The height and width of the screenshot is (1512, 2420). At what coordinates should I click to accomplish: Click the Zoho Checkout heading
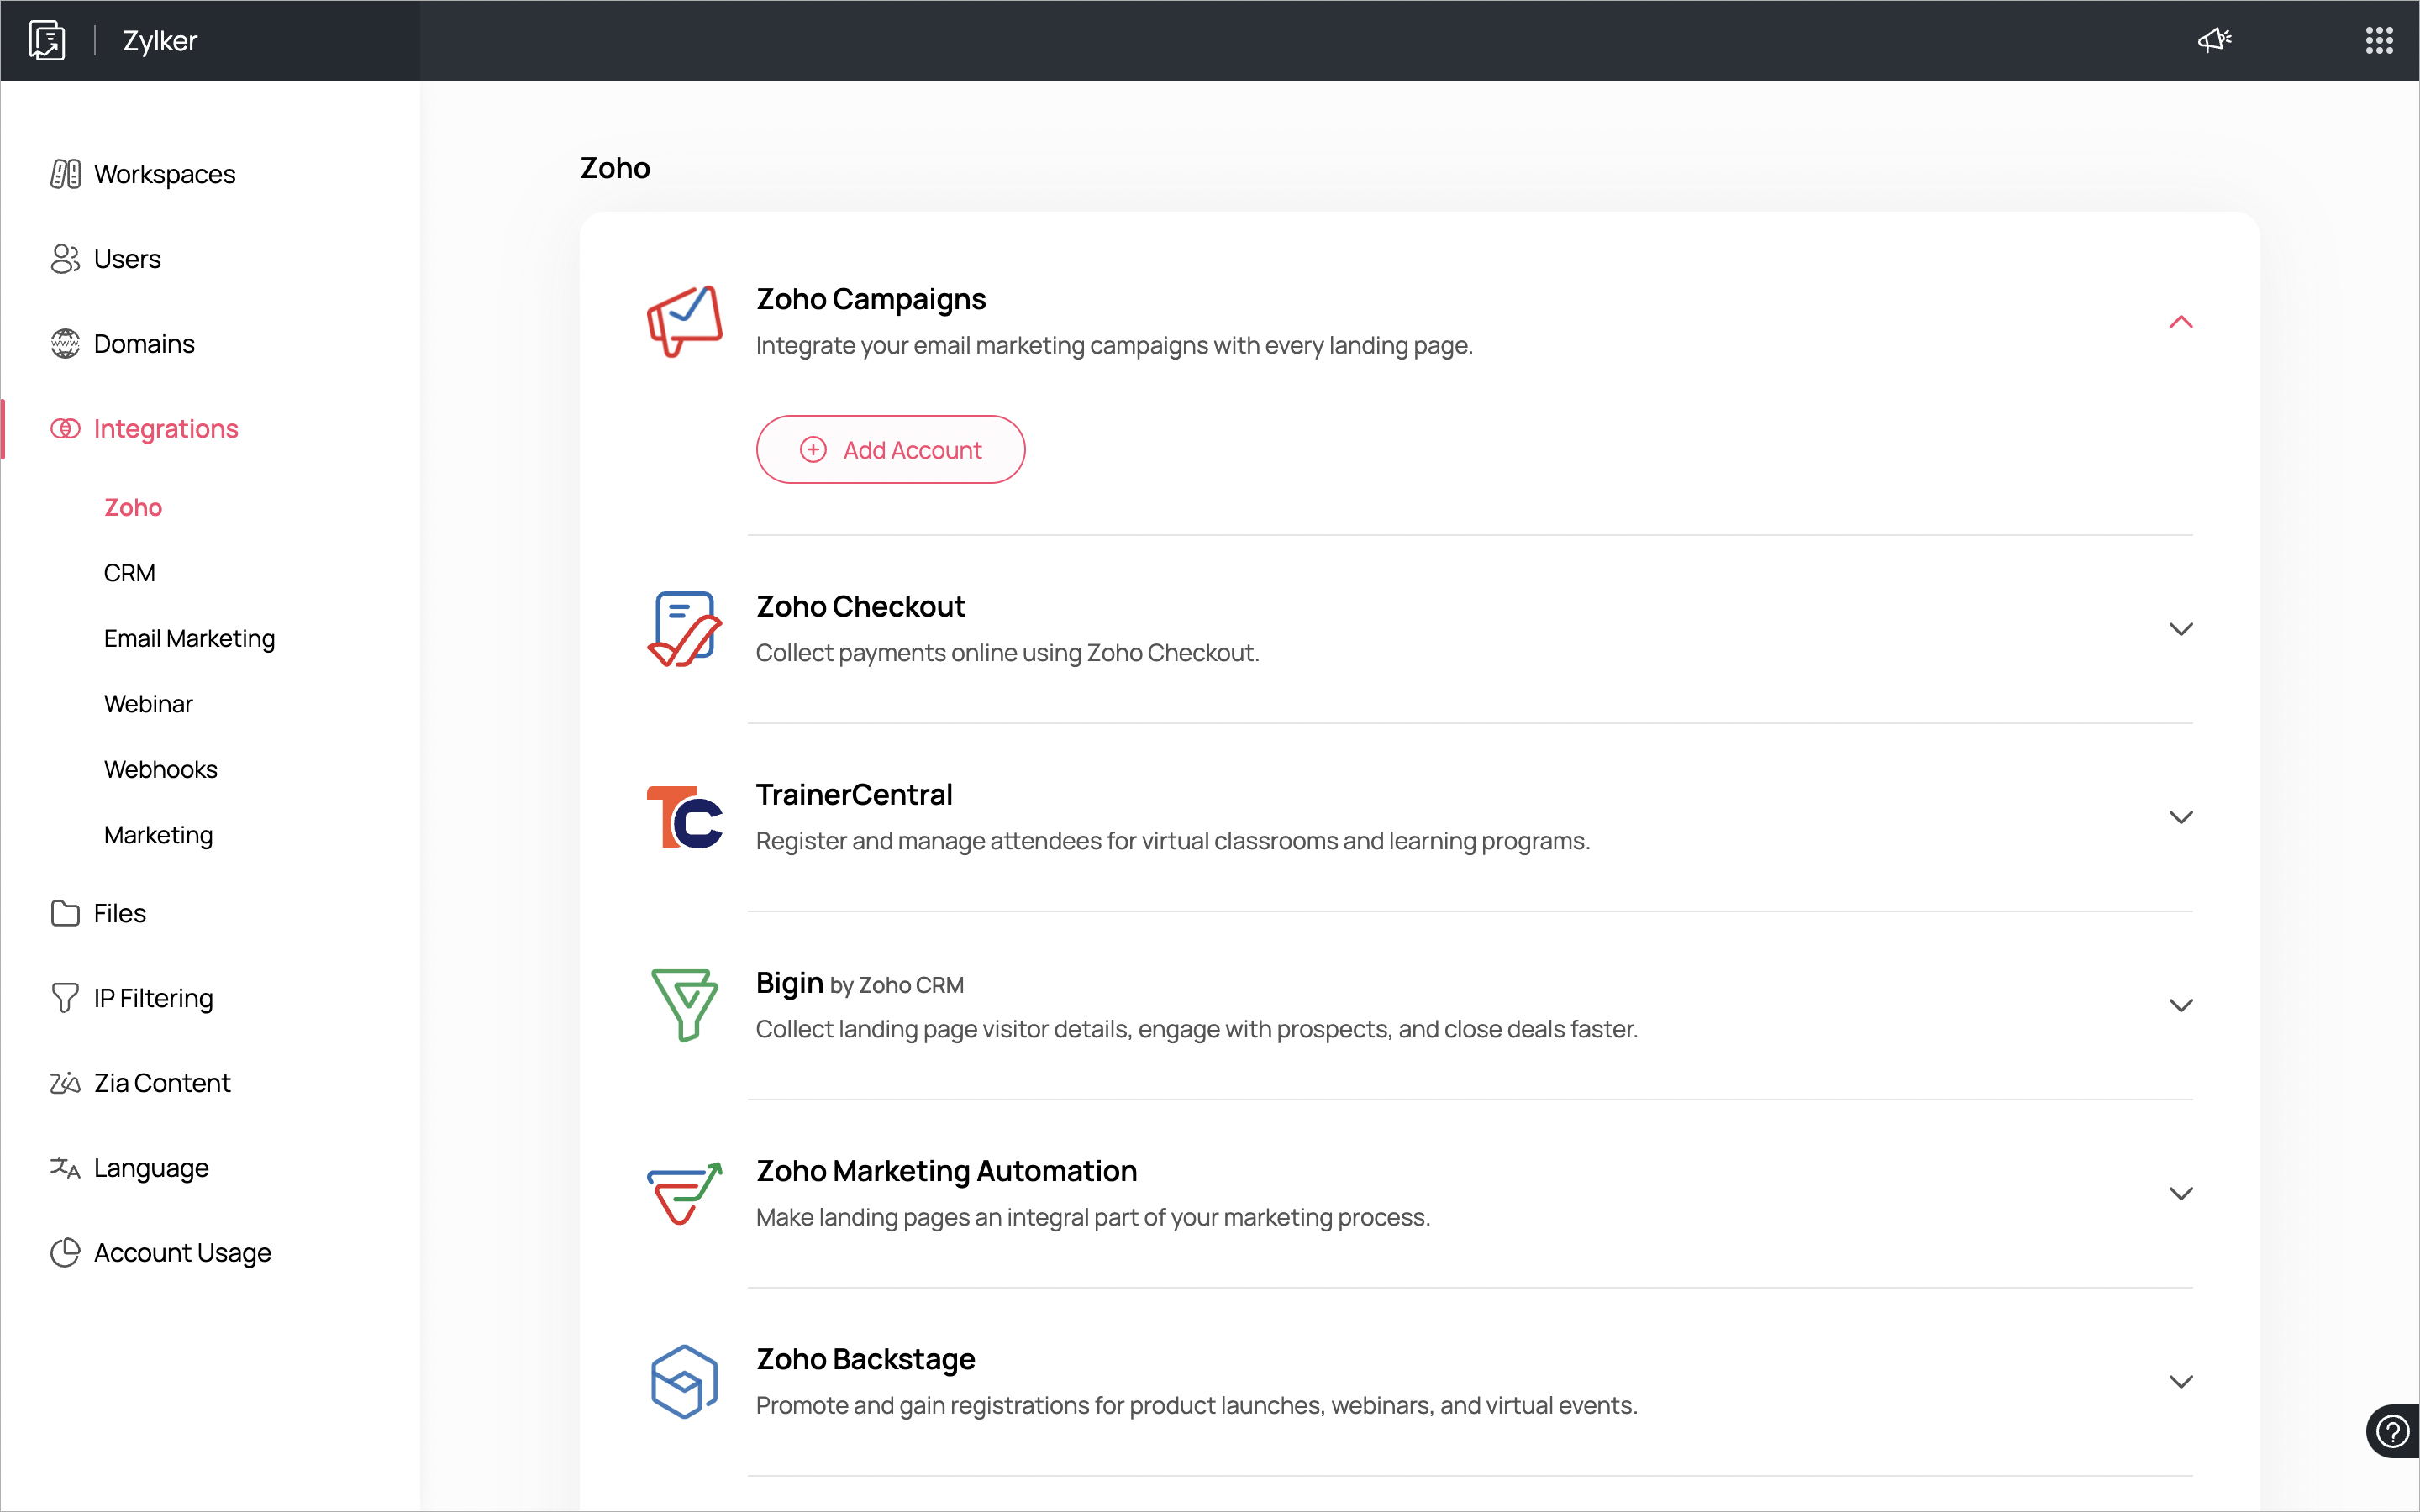860,606
